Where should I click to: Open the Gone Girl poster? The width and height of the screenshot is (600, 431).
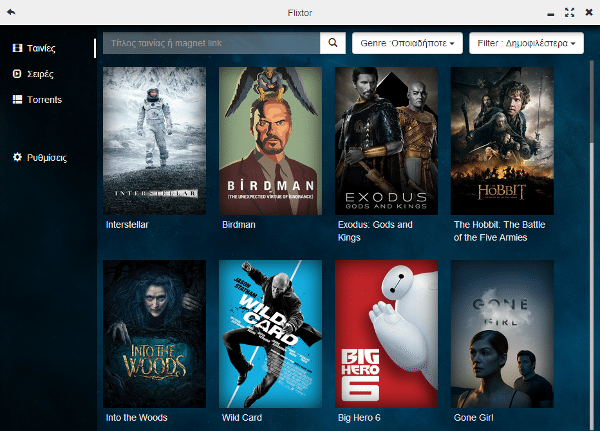point(502,334)
